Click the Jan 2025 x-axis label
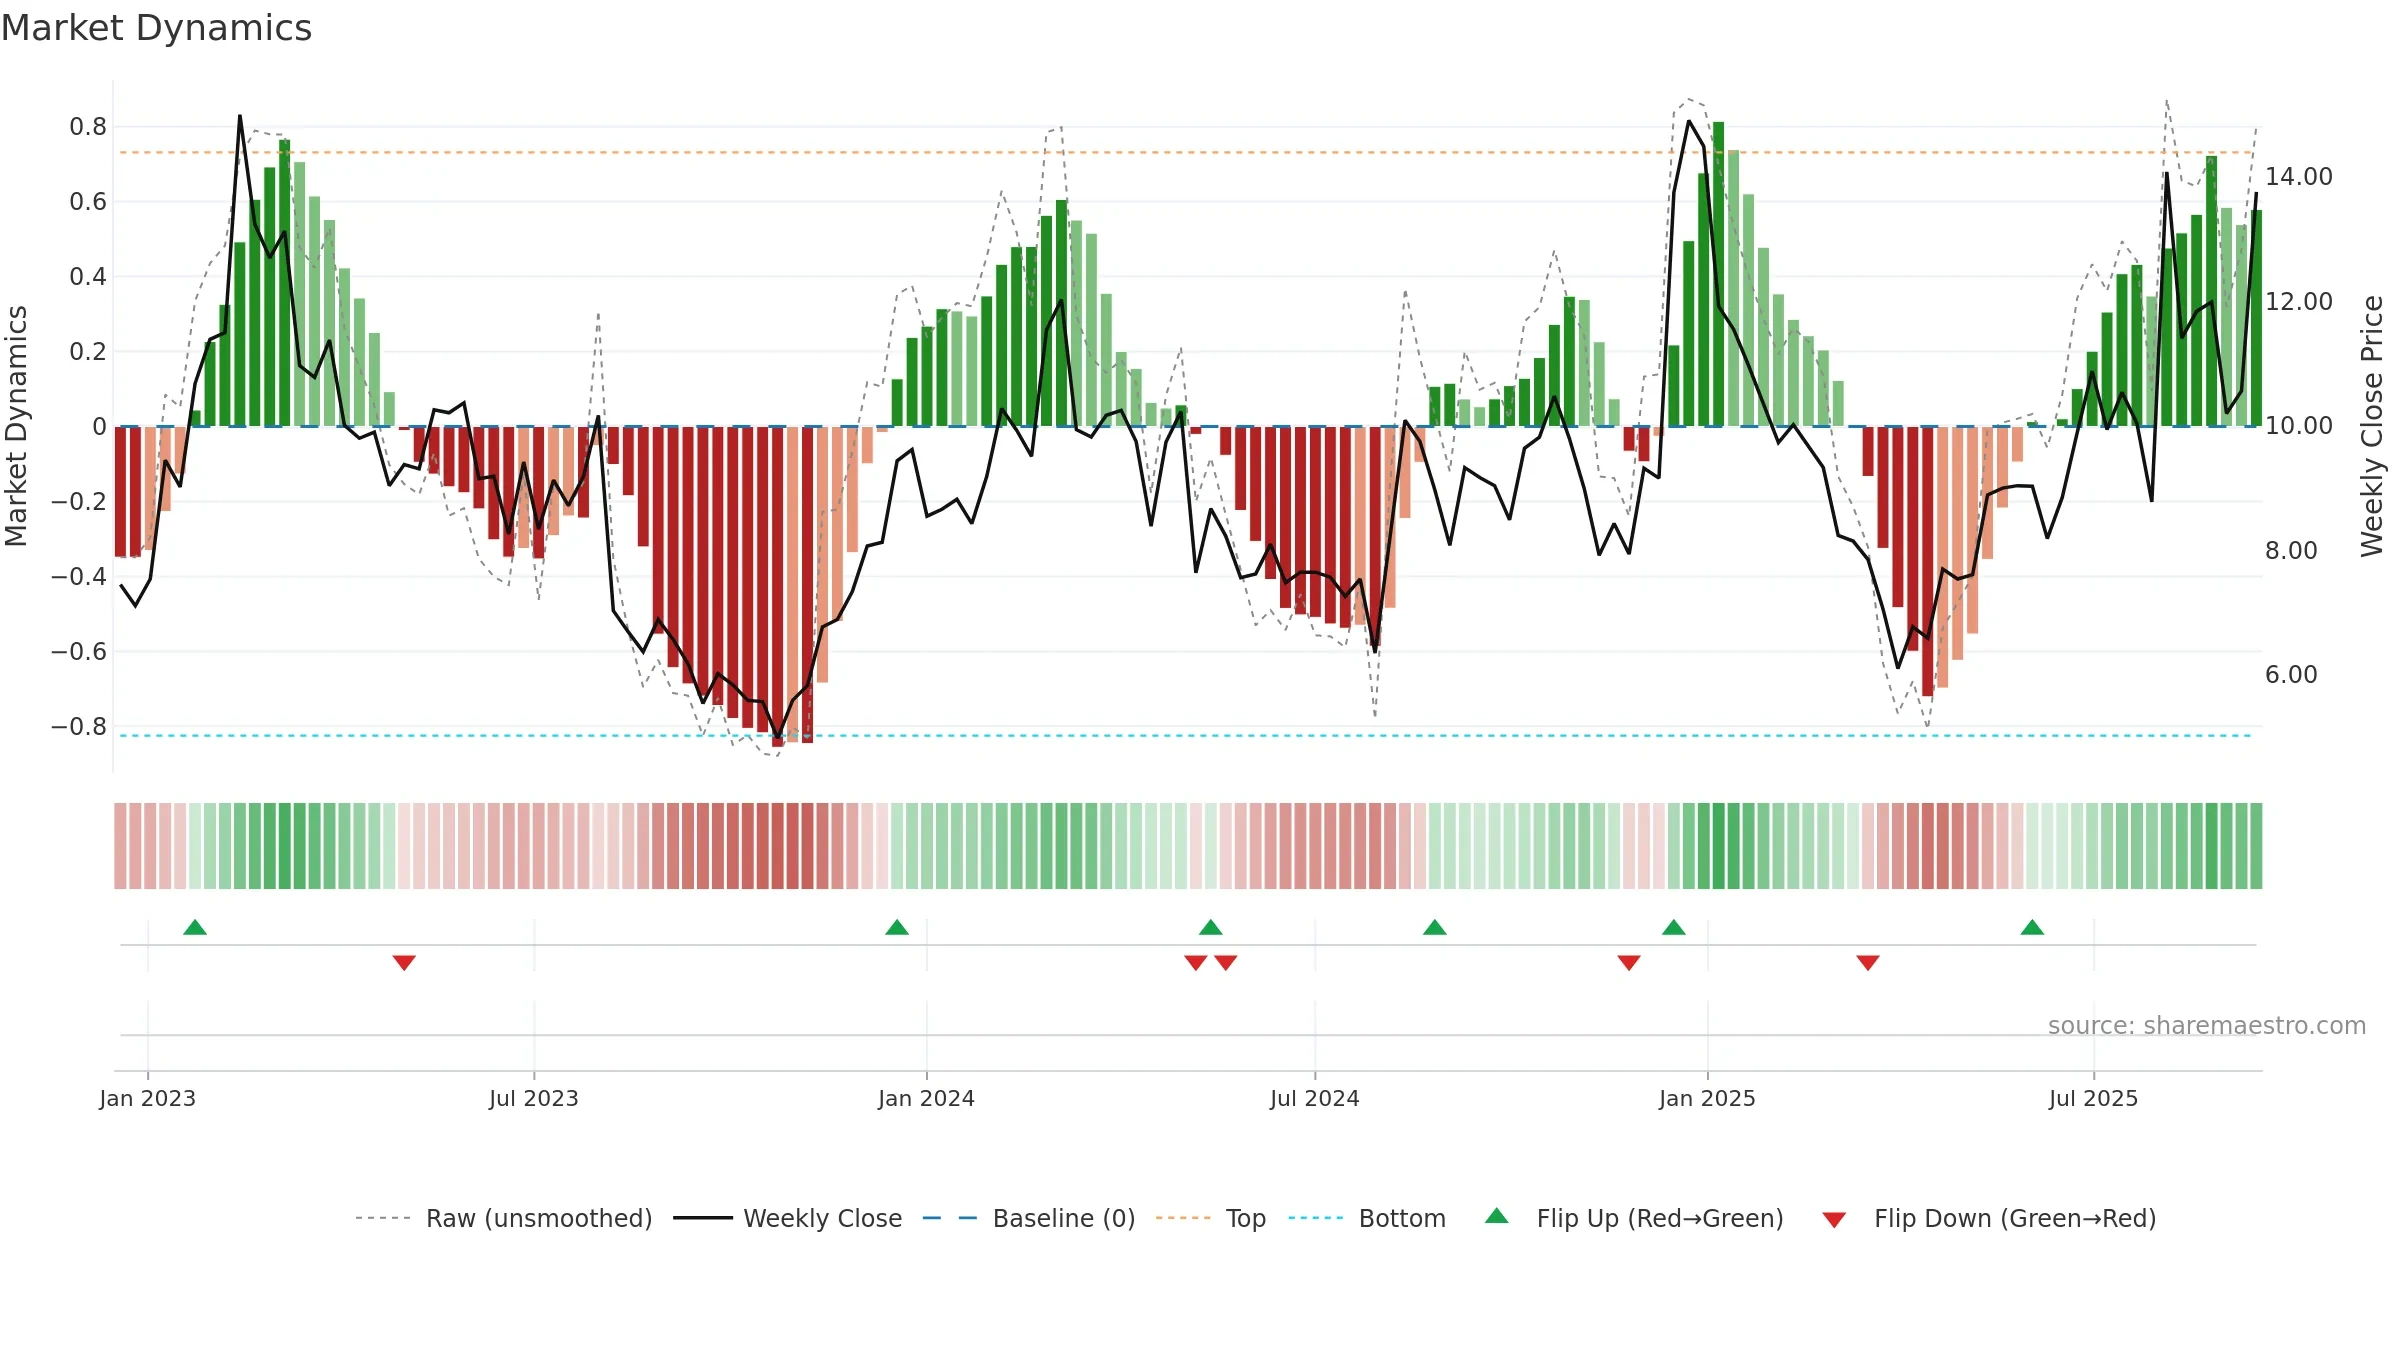Image resolution: width=2400 pixels, height=1350 pixels. pyautogui.click(x=1708, y=1098)
